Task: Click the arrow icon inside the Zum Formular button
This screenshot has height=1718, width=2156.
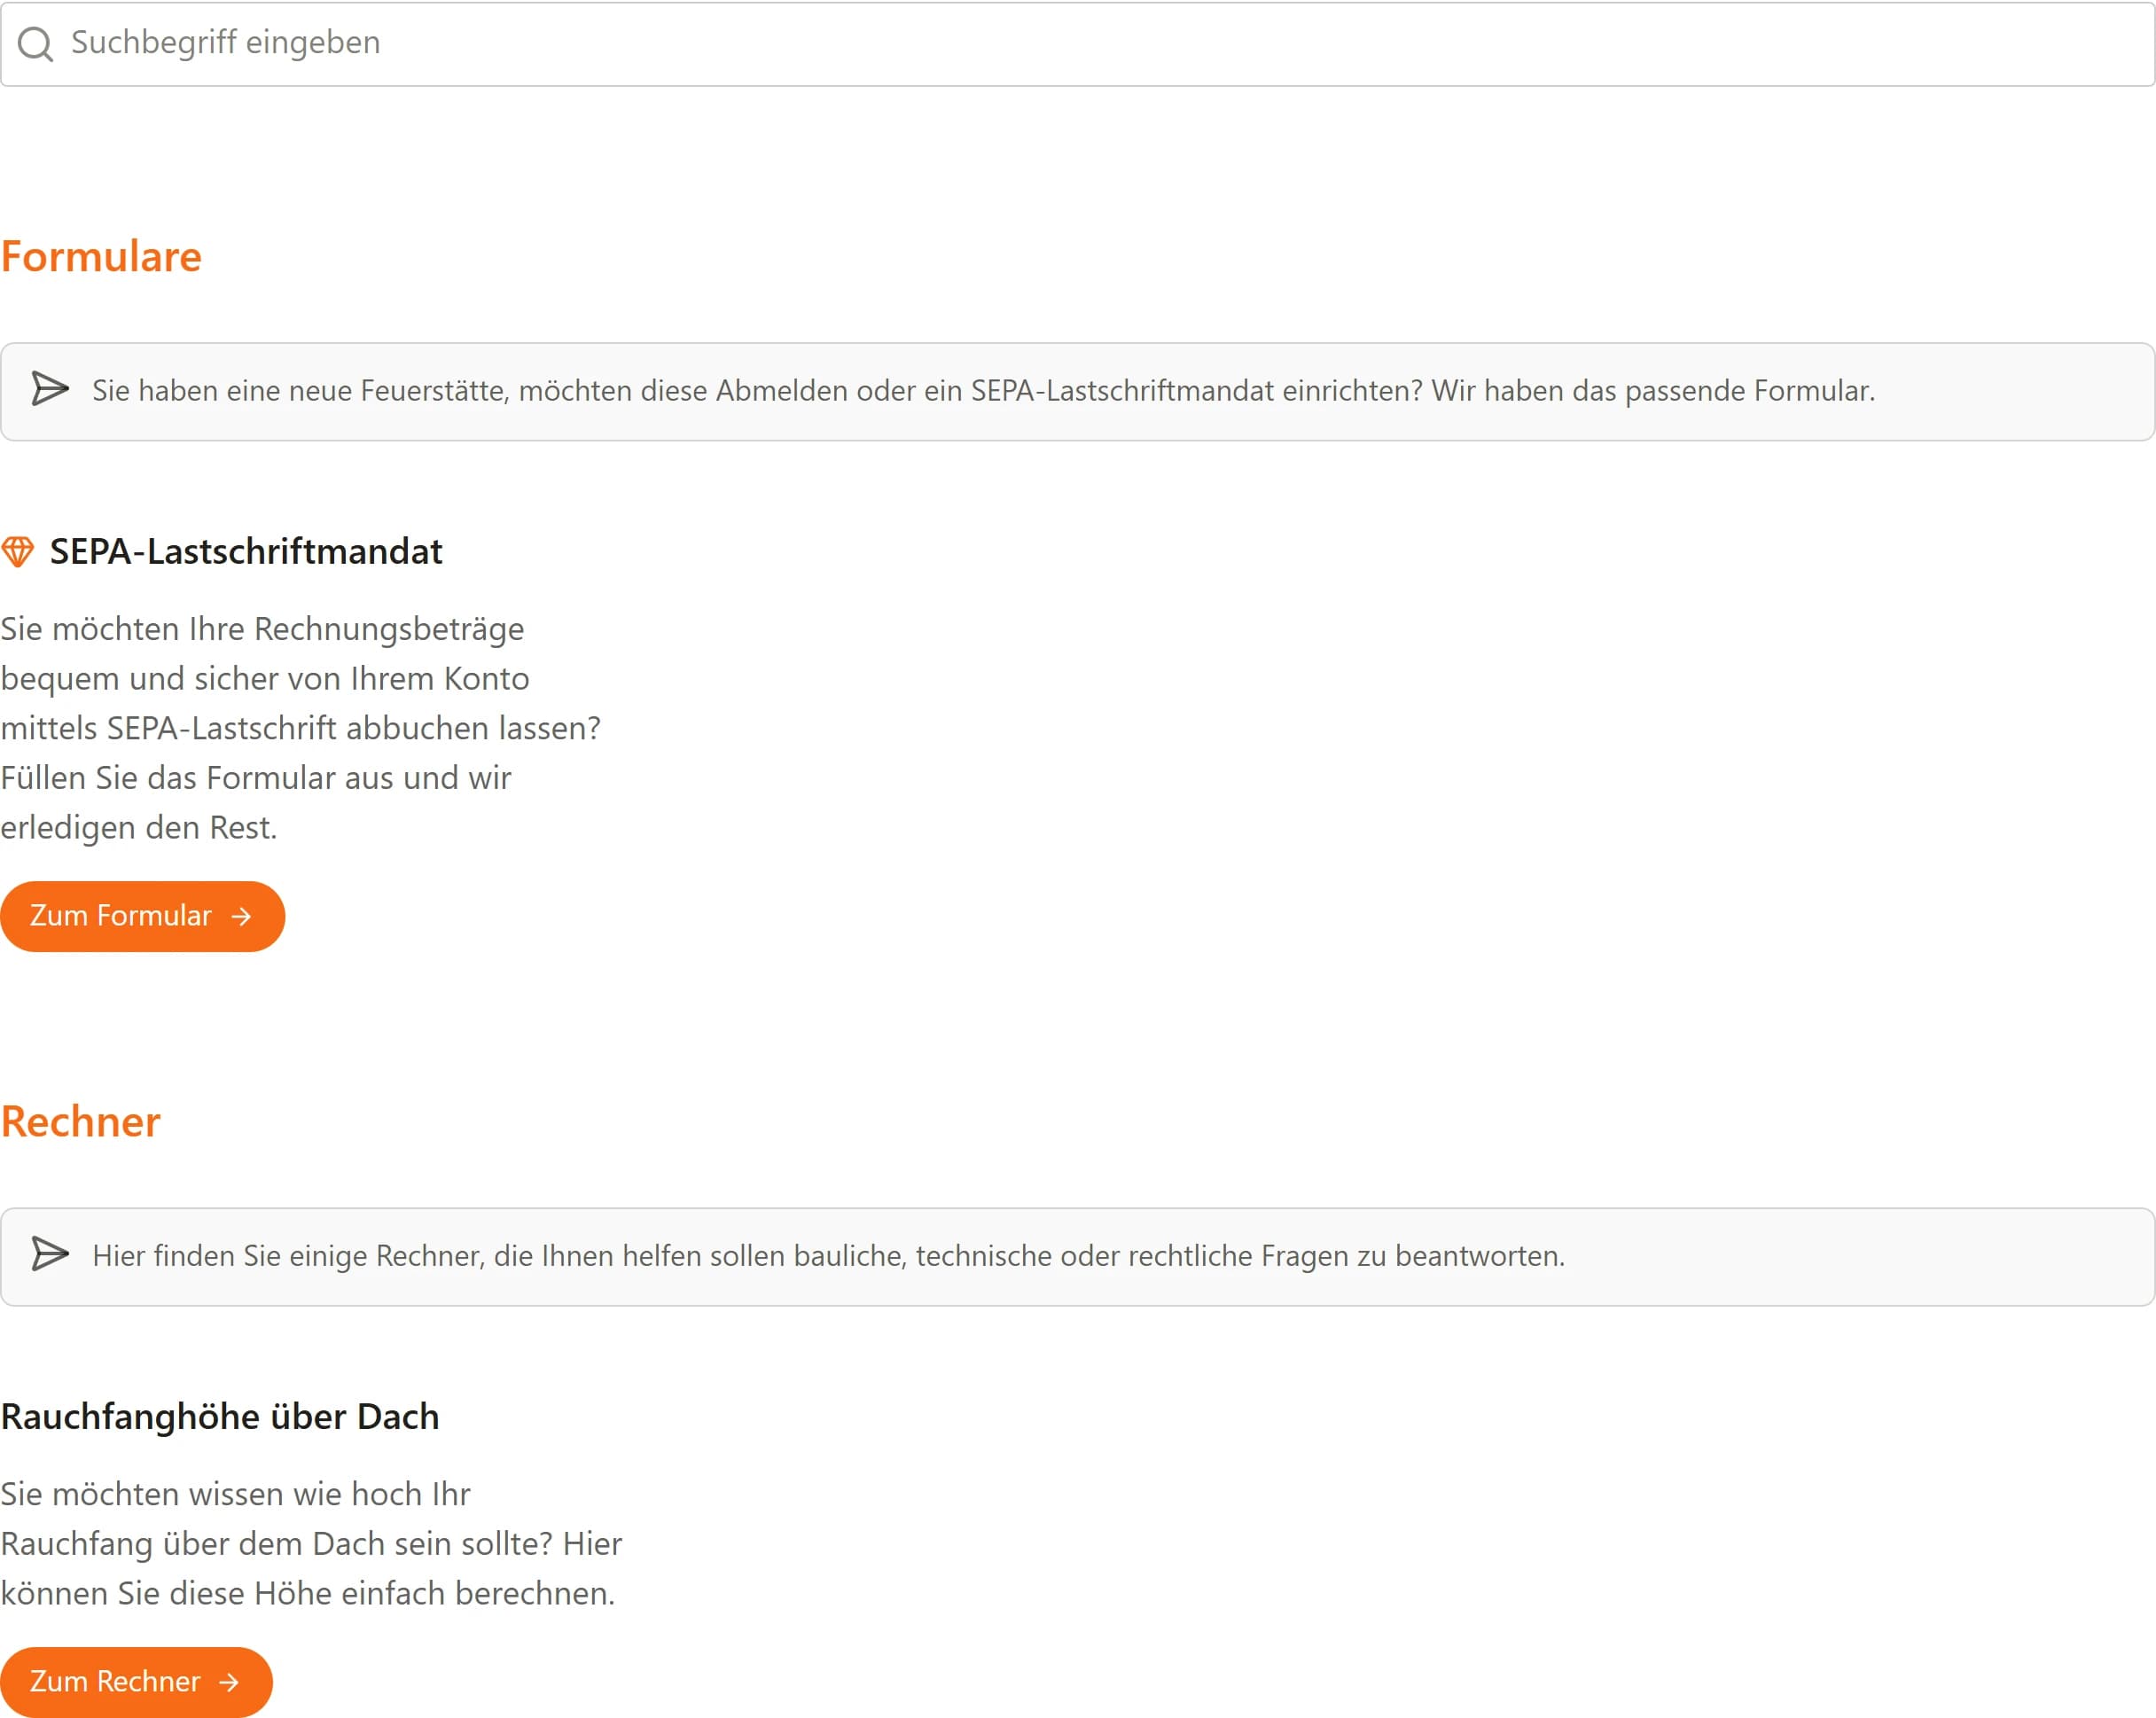Action: tap(241, 916)
